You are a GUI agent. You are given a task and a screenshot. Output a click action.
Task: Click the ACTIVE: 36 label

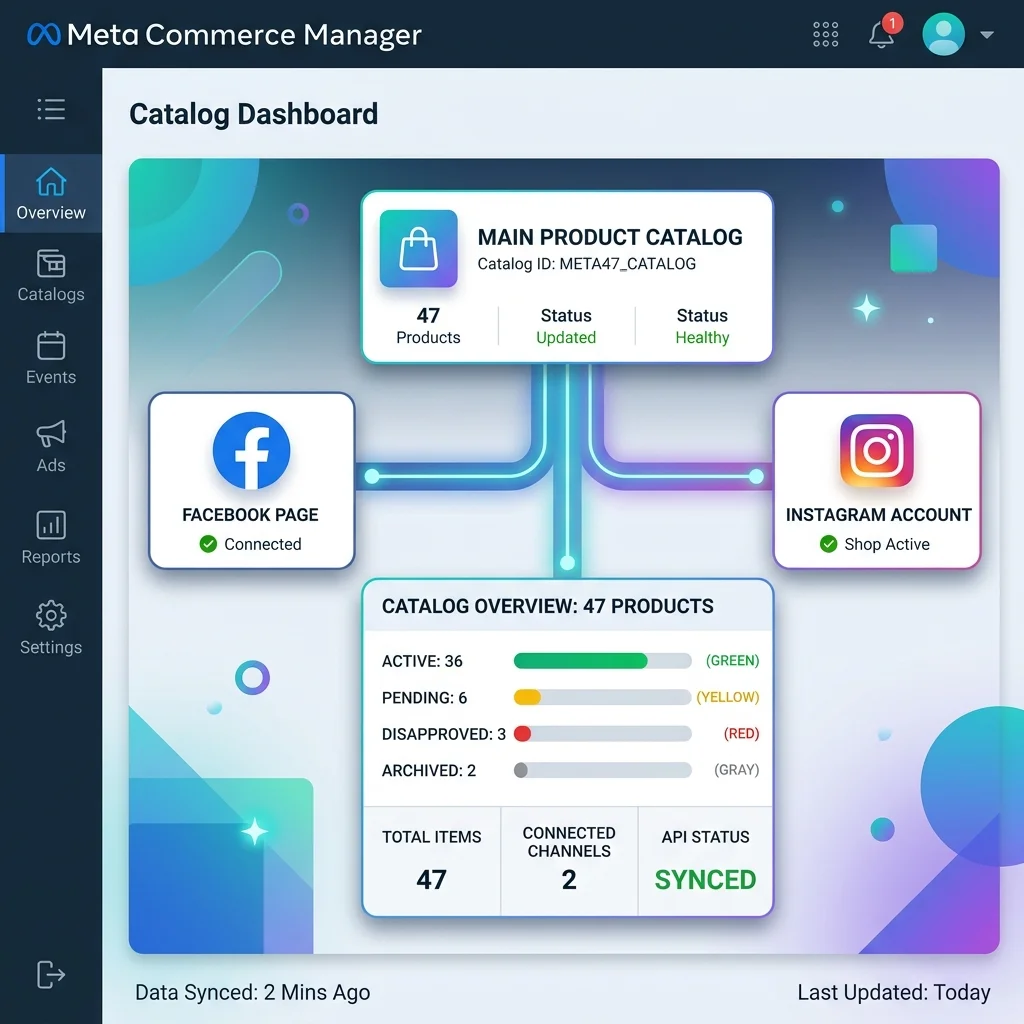pos(422,662)
